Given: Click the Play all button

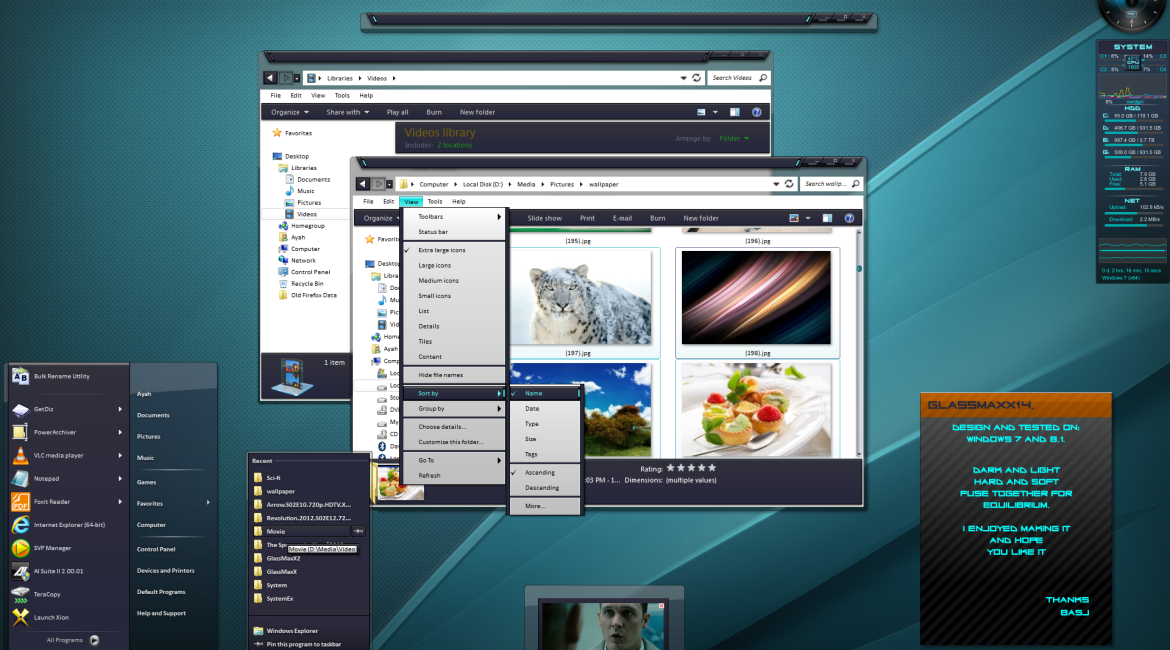Looking at the screenshot, I should (397, 112).
